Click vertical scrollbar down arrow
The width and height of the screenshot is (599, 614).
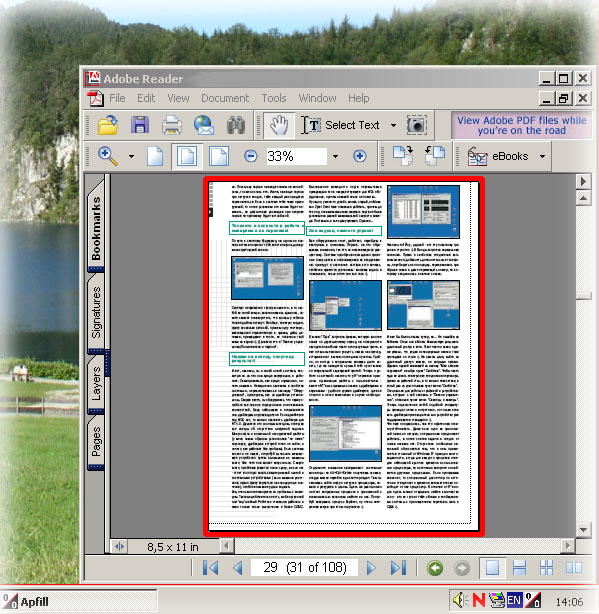click(583, 530)
